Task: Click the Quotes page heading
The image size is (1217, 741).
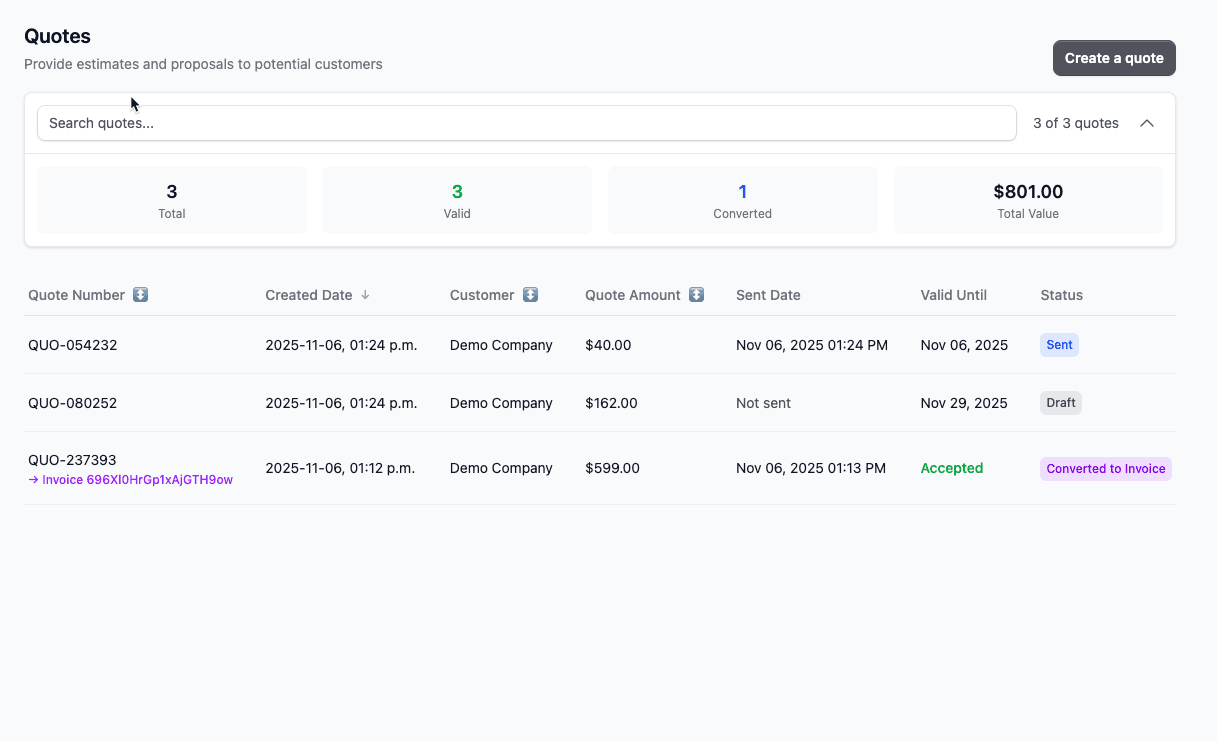Action: tap(57, 36)
